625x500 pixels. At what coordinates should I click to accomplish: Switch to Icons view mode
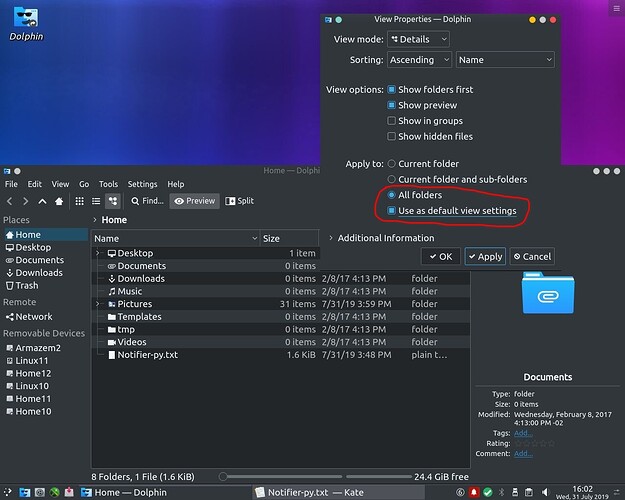(81, 201)
